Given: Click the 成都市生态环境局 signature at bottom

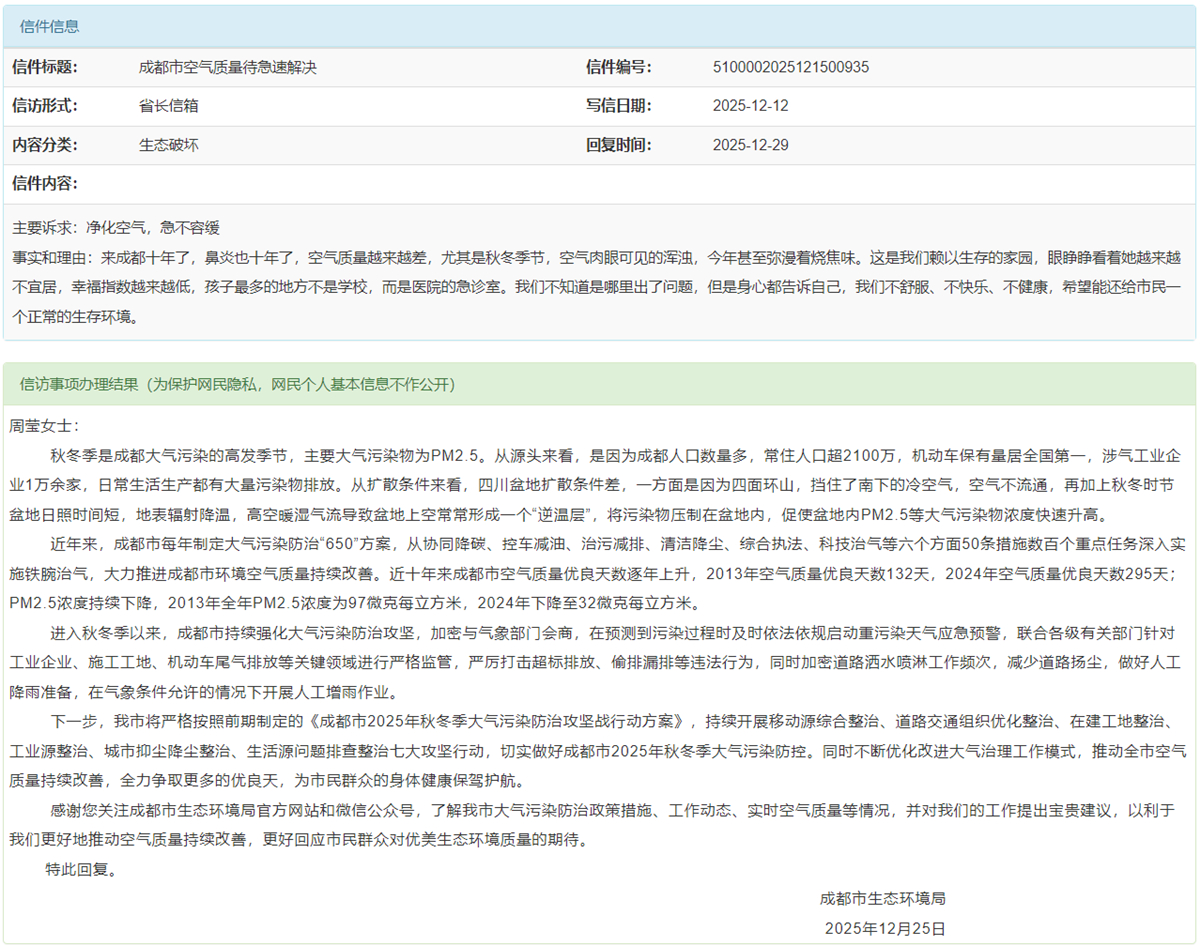Looking at the screenshot, I should (x=883, y=898).
